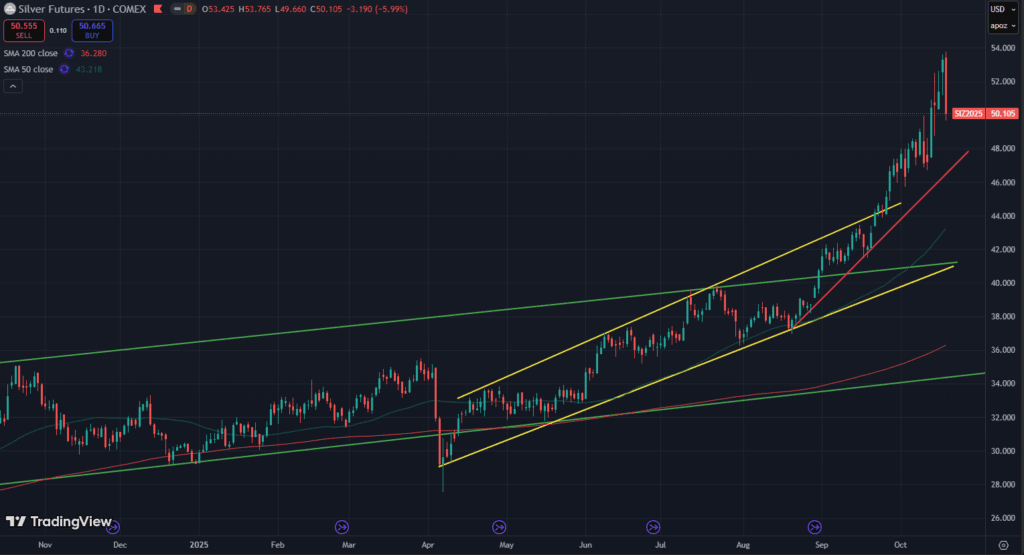Collapse the indicator legend with chevron
Screen dimensions: 1024x555
tap(13, 87)
